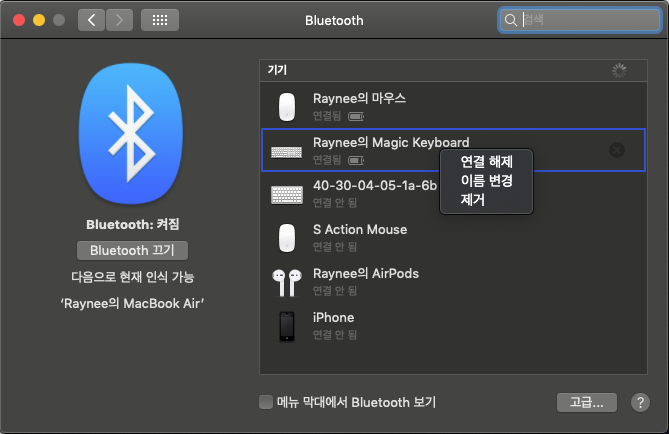The image size is (669, 434).
Task: Click the large Bluetooth logo icon
Action: 131,133
